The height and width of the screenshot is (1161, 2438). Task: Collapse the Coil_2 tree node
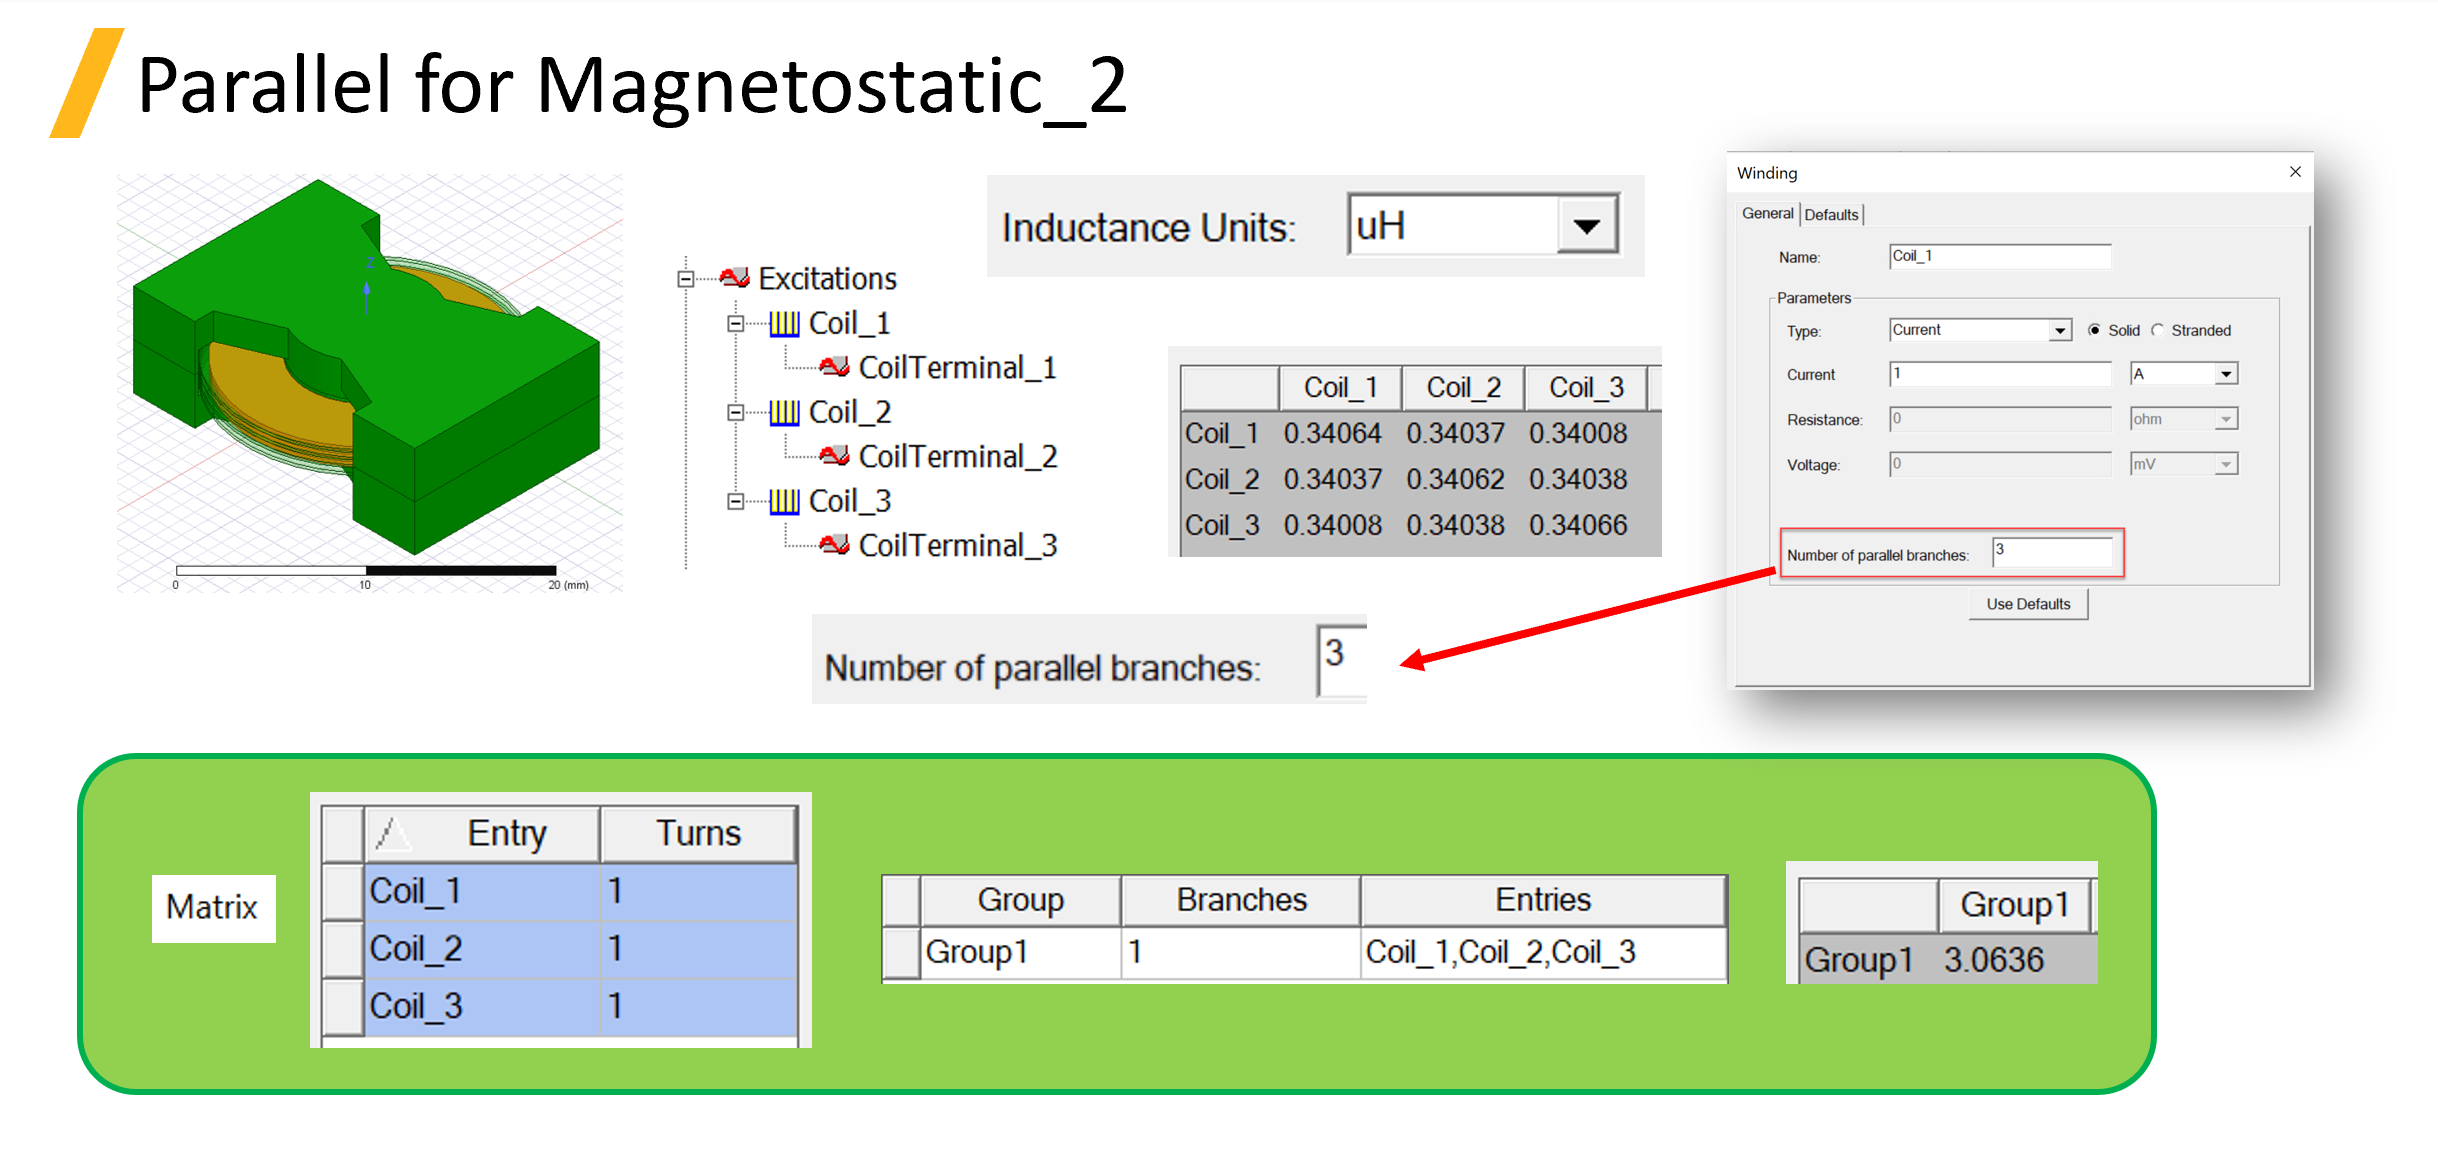(x=735, y=412)
